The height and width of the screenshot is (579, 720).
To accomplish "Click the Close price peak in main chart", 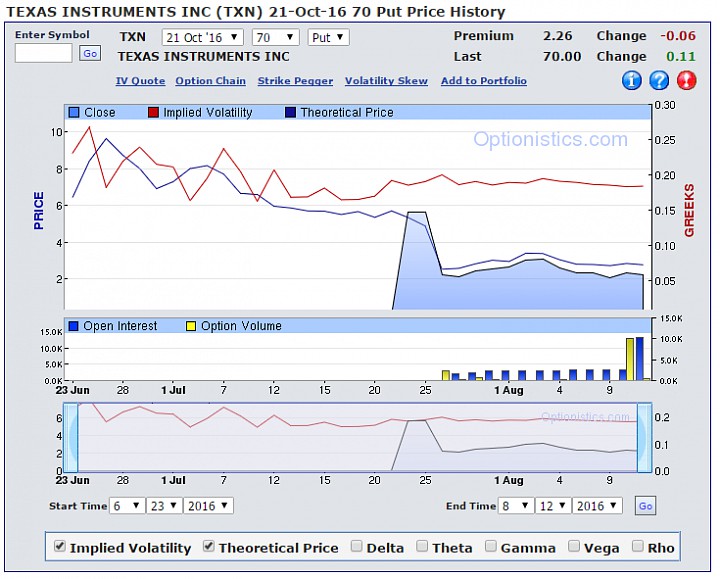I will [x=416, y=213].
